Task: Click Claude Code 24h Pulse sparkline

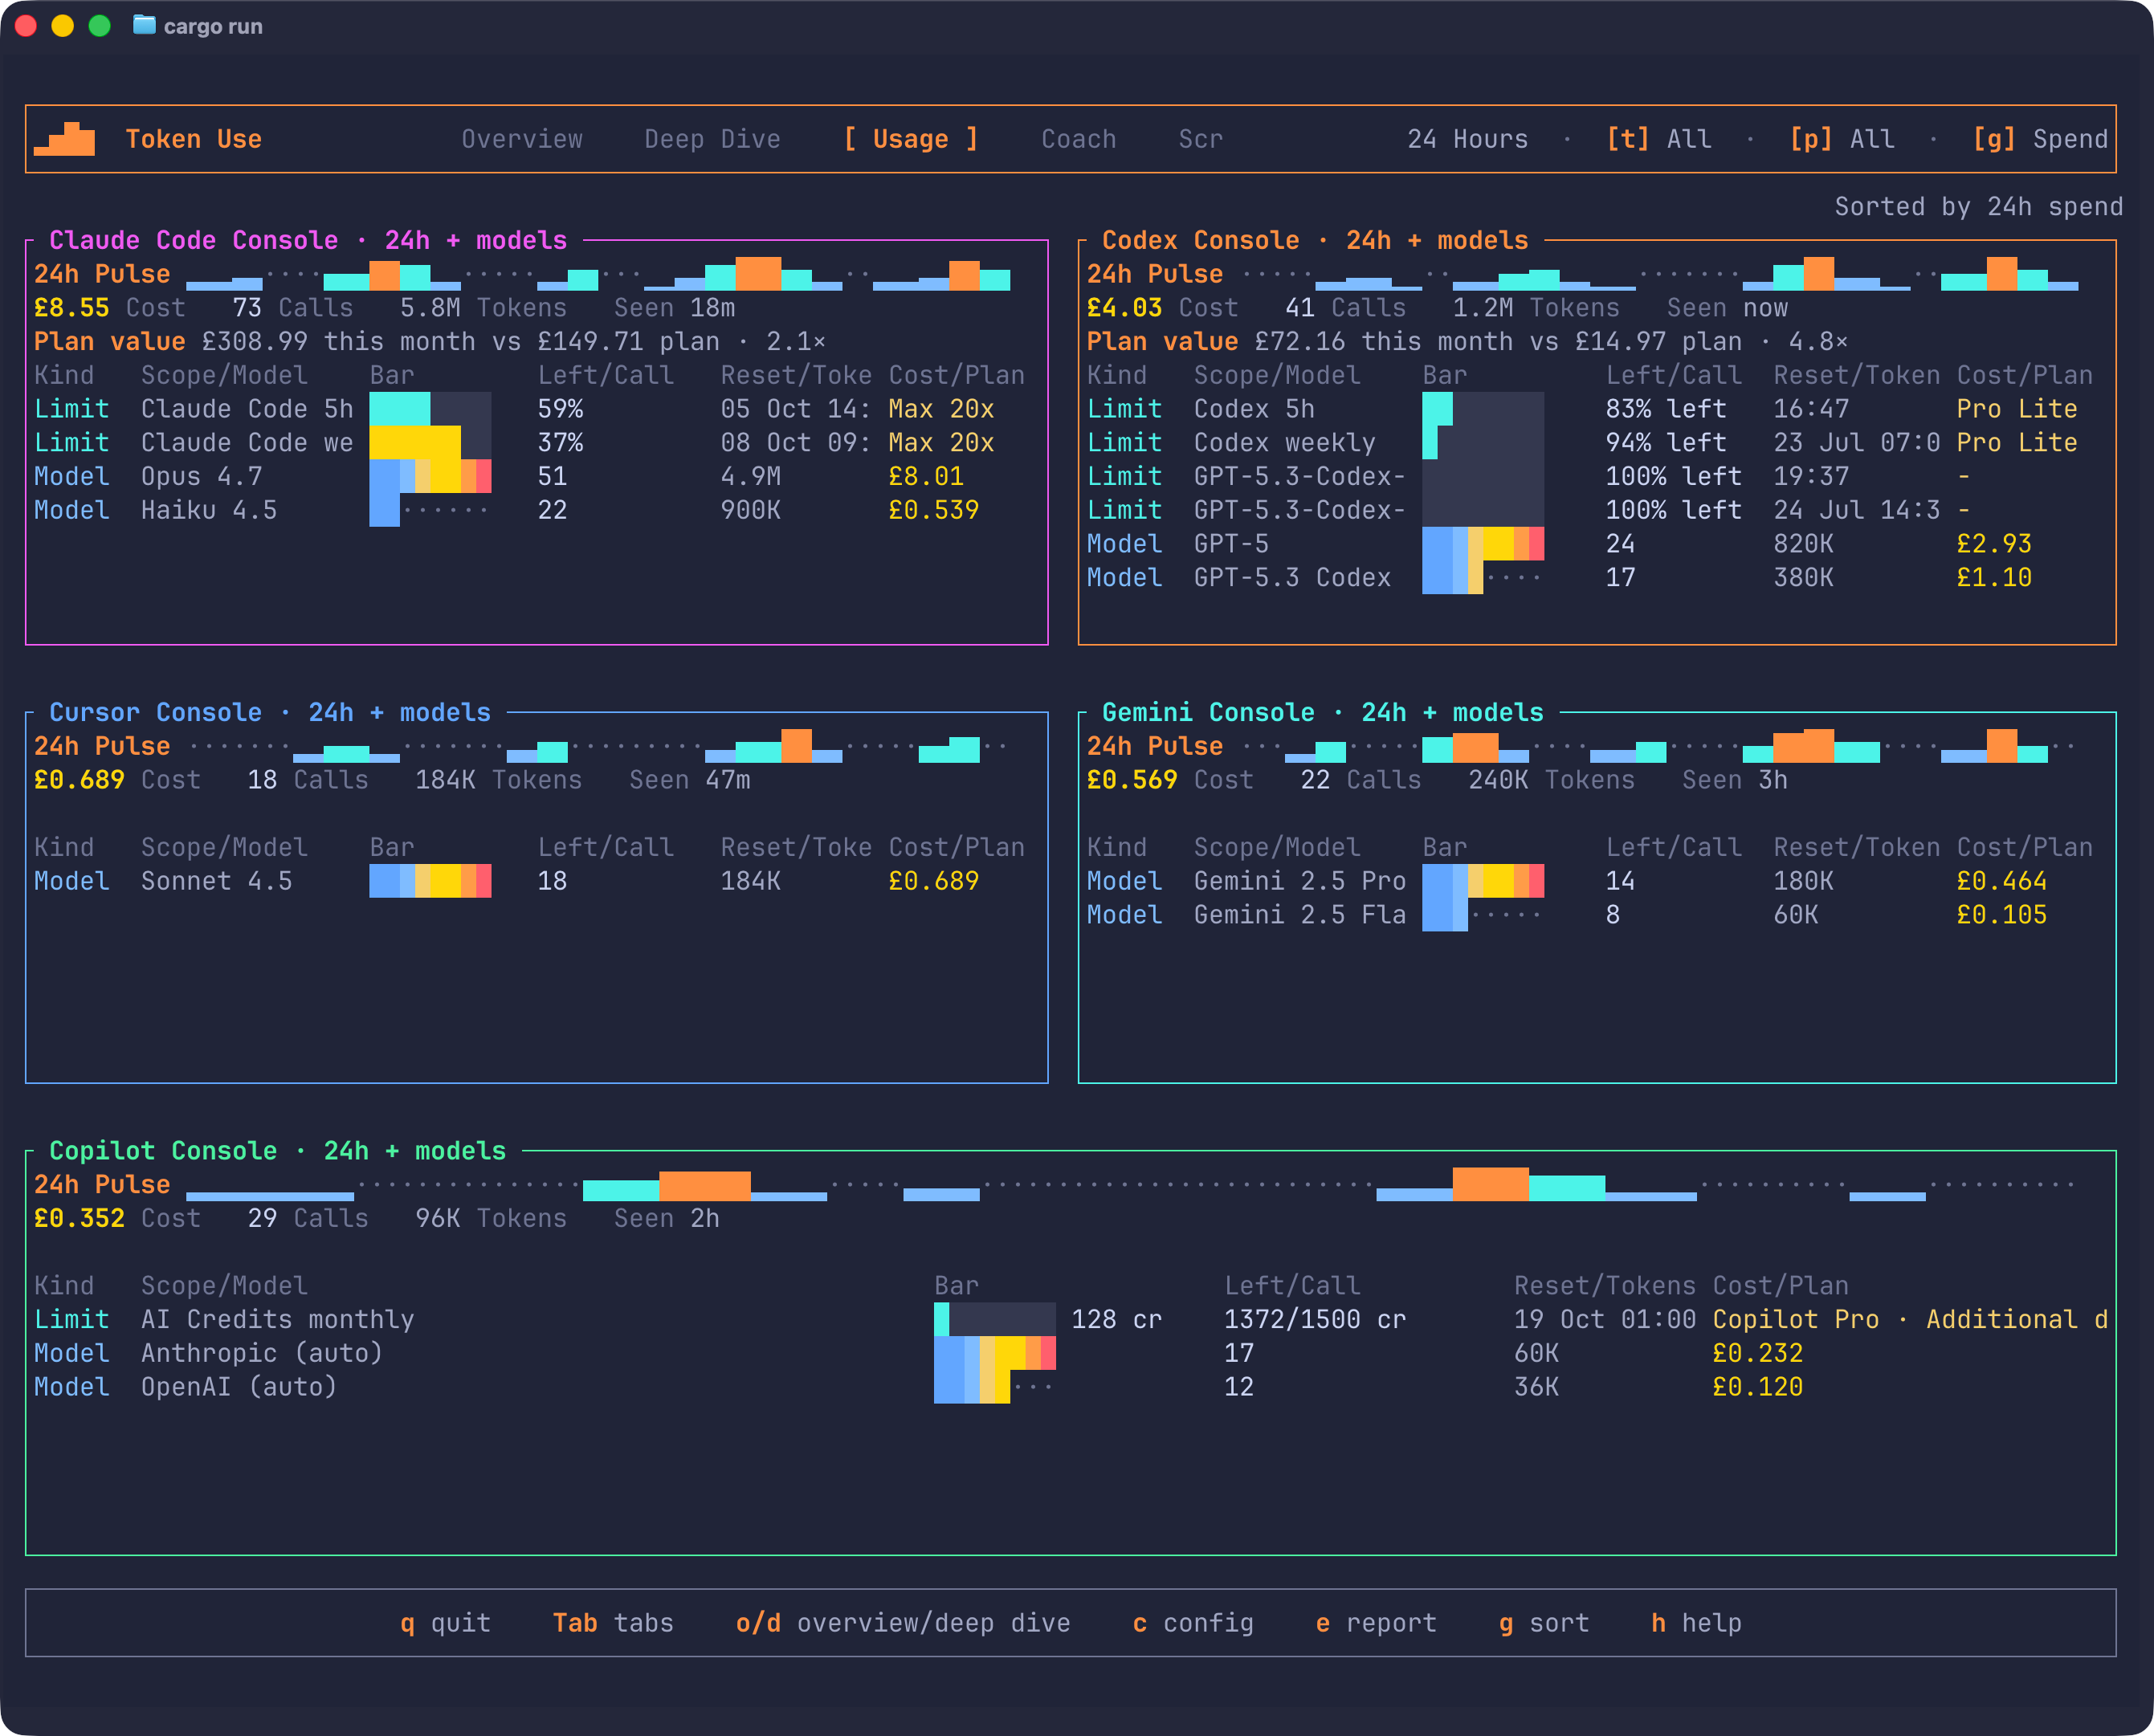Action: [598, 274]
